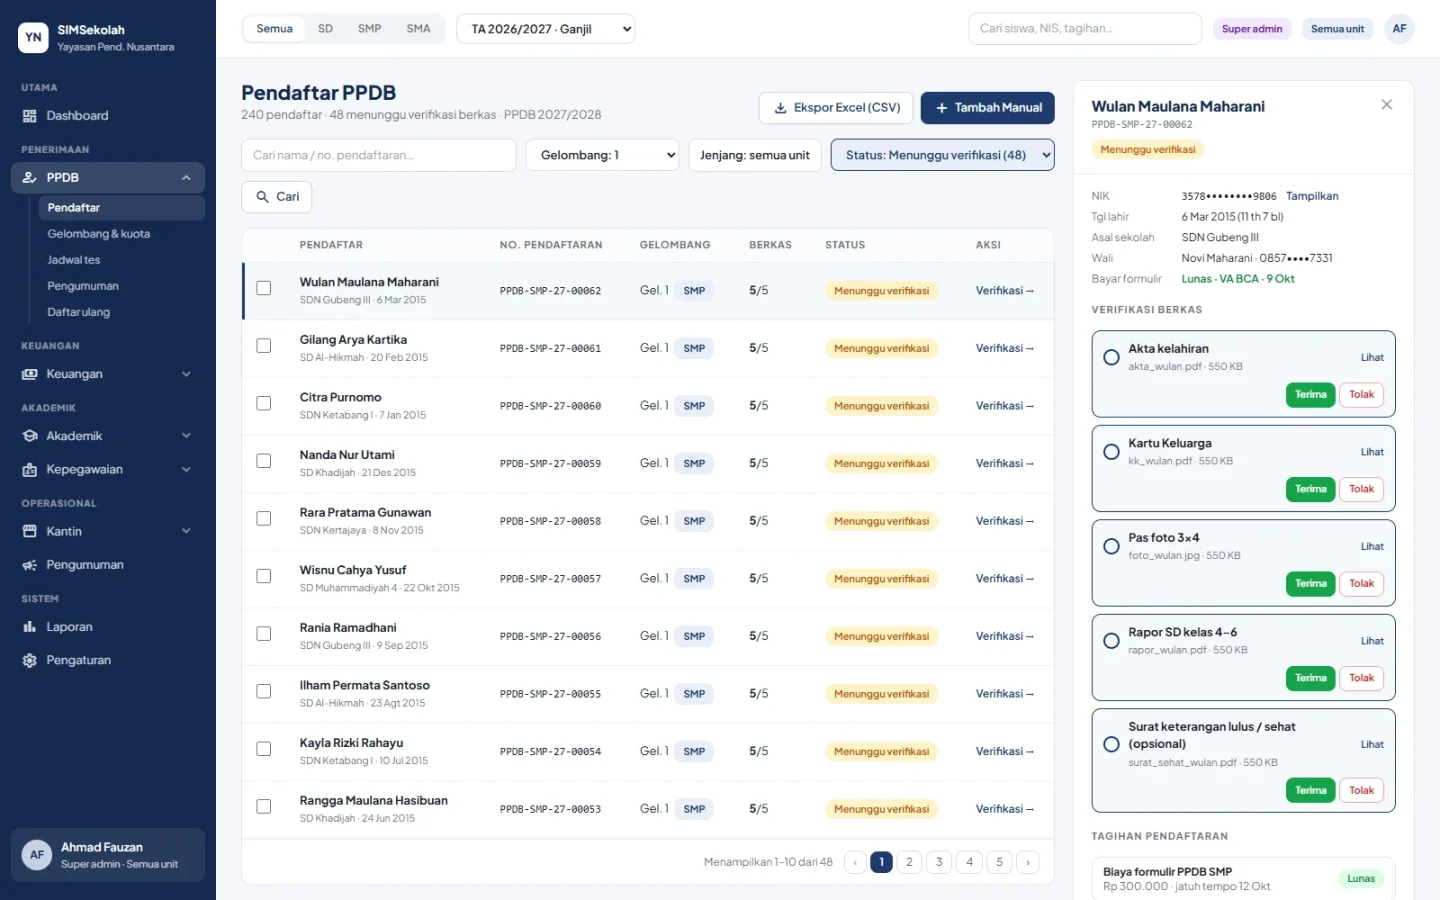Click the Akademik graduation cap icon
The height and width of the screenshot is (900, 1440).
(30, 436)
